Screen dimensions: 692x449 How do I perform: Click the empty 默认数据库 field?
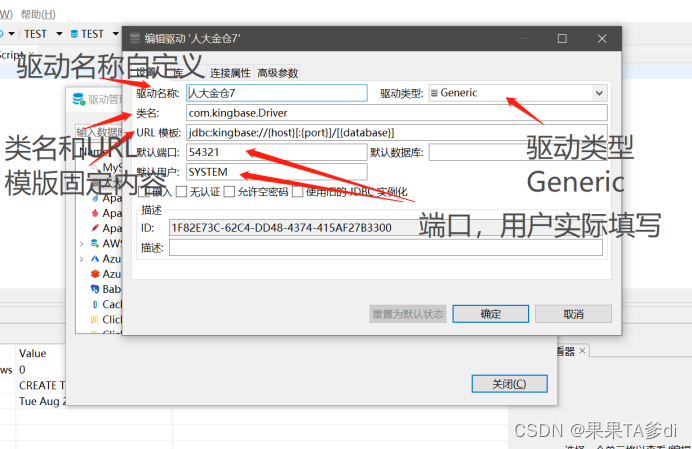518,152
